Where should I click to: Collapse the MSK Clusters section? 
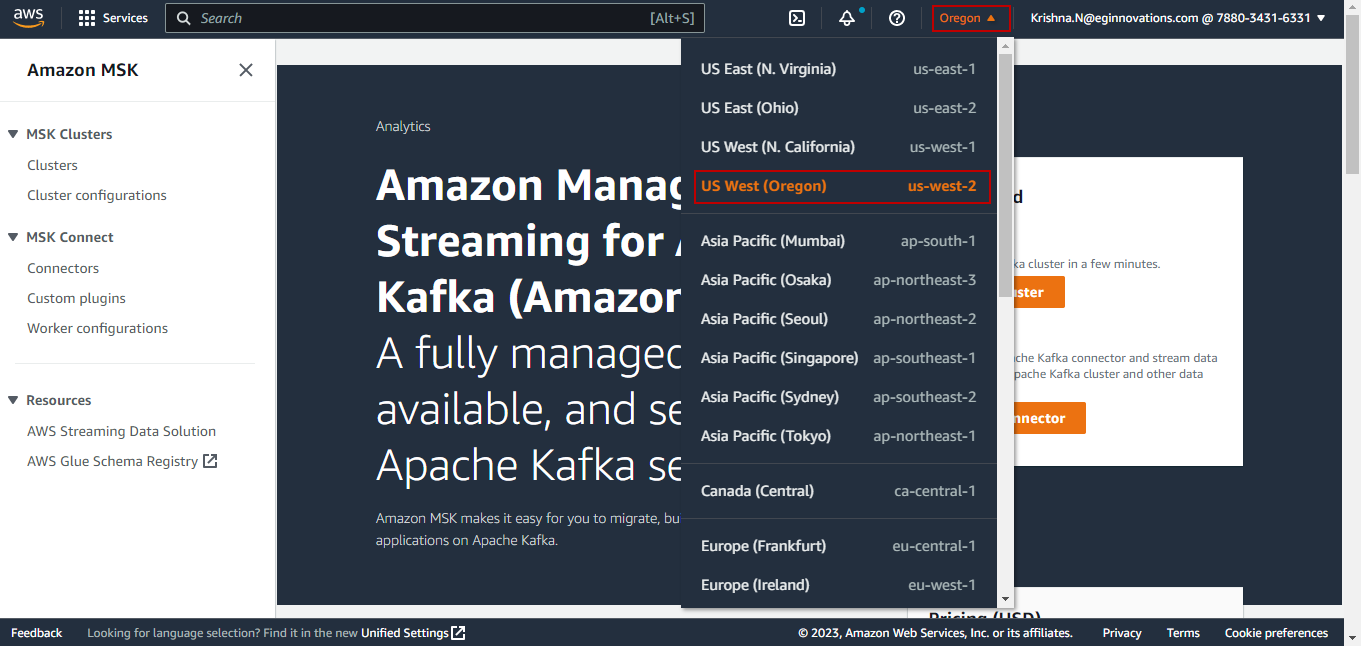coord(13,134)
